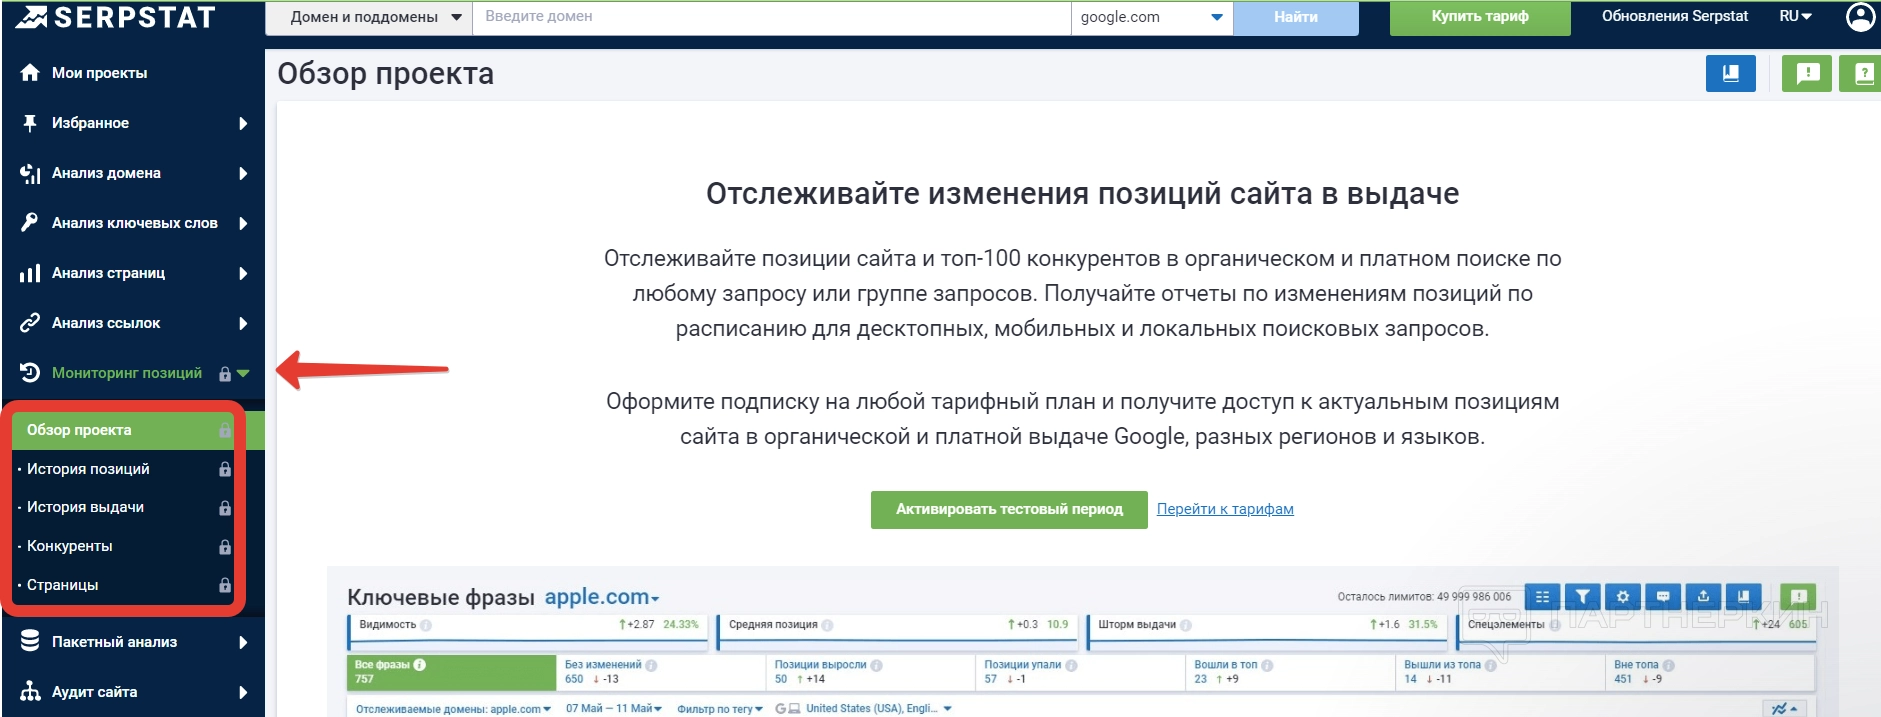Open the 07 Май – 11 Май date dropdown
The width and height of the screenshot is (1881, 717).
[614, 709]
